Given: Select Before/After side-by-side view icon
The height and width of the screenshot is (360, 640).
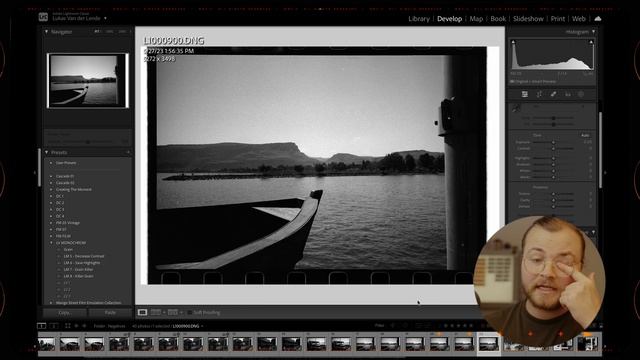Looking at the screenshot, I should (x=156, y=312).
